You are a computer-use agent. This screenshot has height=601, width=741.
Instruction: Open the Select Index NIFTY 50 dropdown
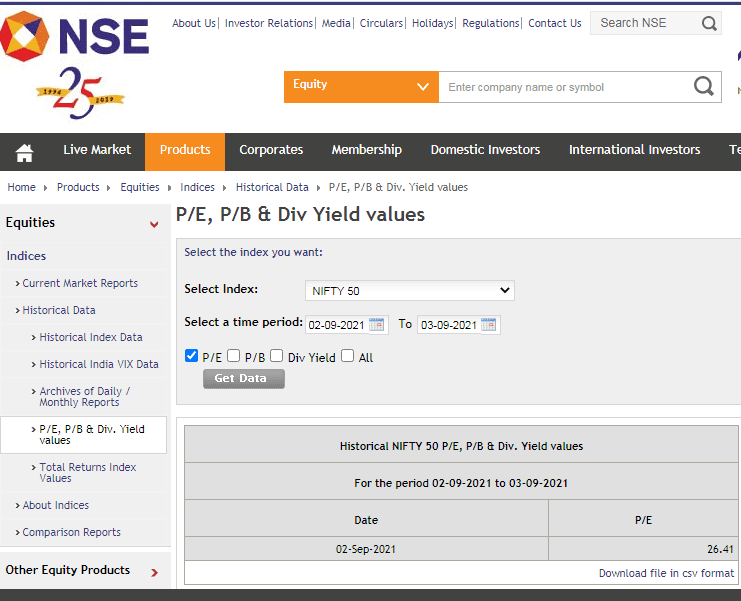(x=410, y=291)
